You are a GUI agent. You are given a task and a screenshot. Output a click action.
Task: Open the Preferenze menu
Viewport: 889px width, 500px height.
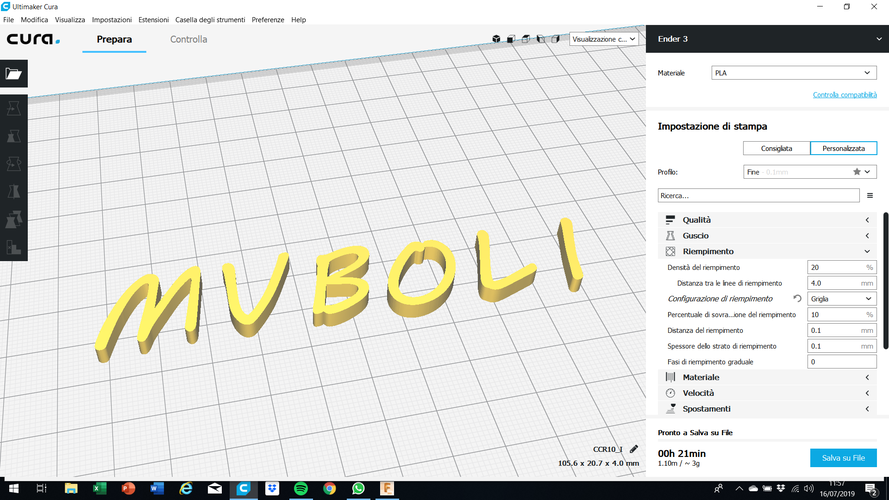pyautogui.click(x=268, y=20)
